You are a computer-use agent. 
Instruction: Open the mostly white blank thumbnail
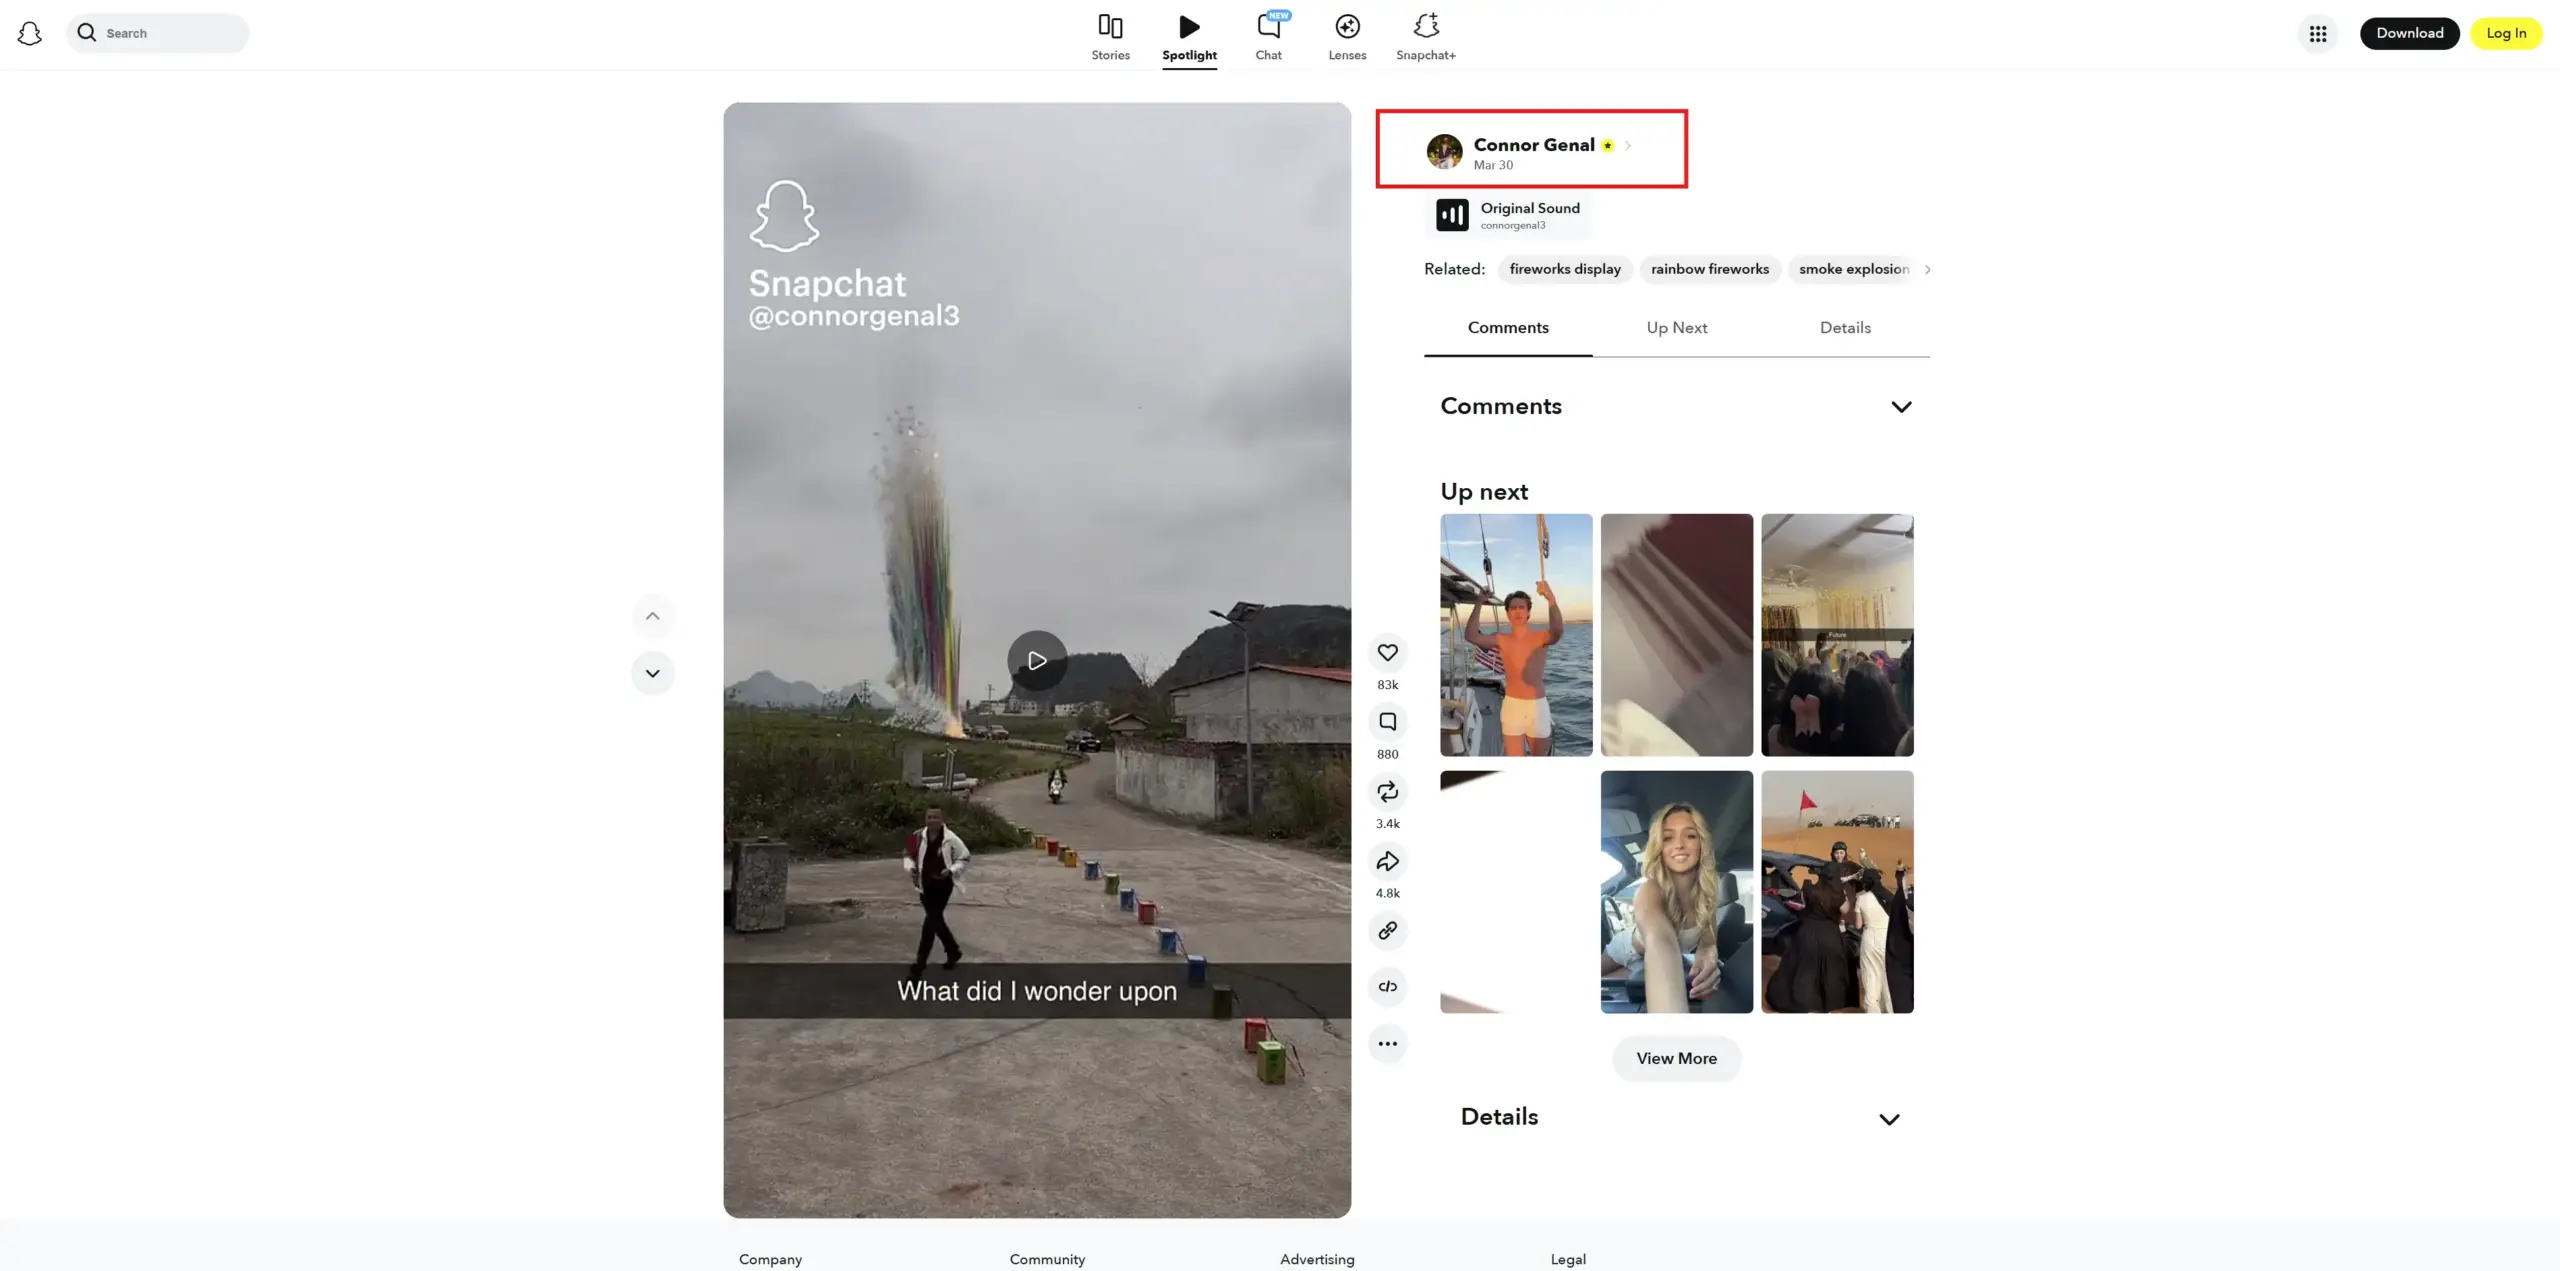pos(1516,892)
